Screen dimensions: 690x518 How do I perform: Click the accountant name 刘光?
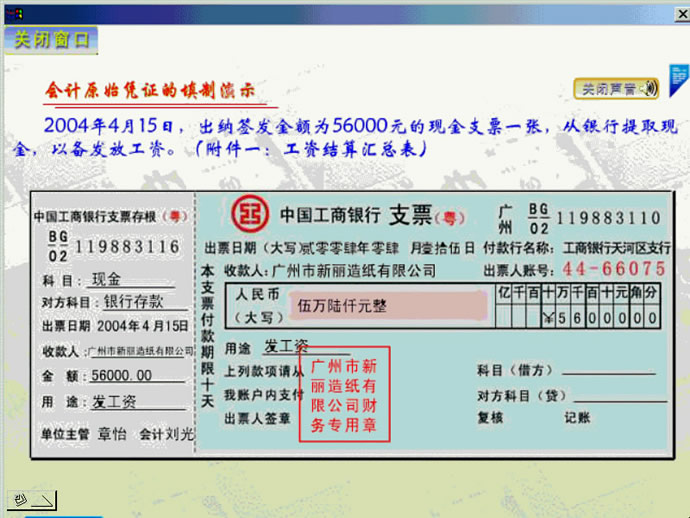point(180,434)
